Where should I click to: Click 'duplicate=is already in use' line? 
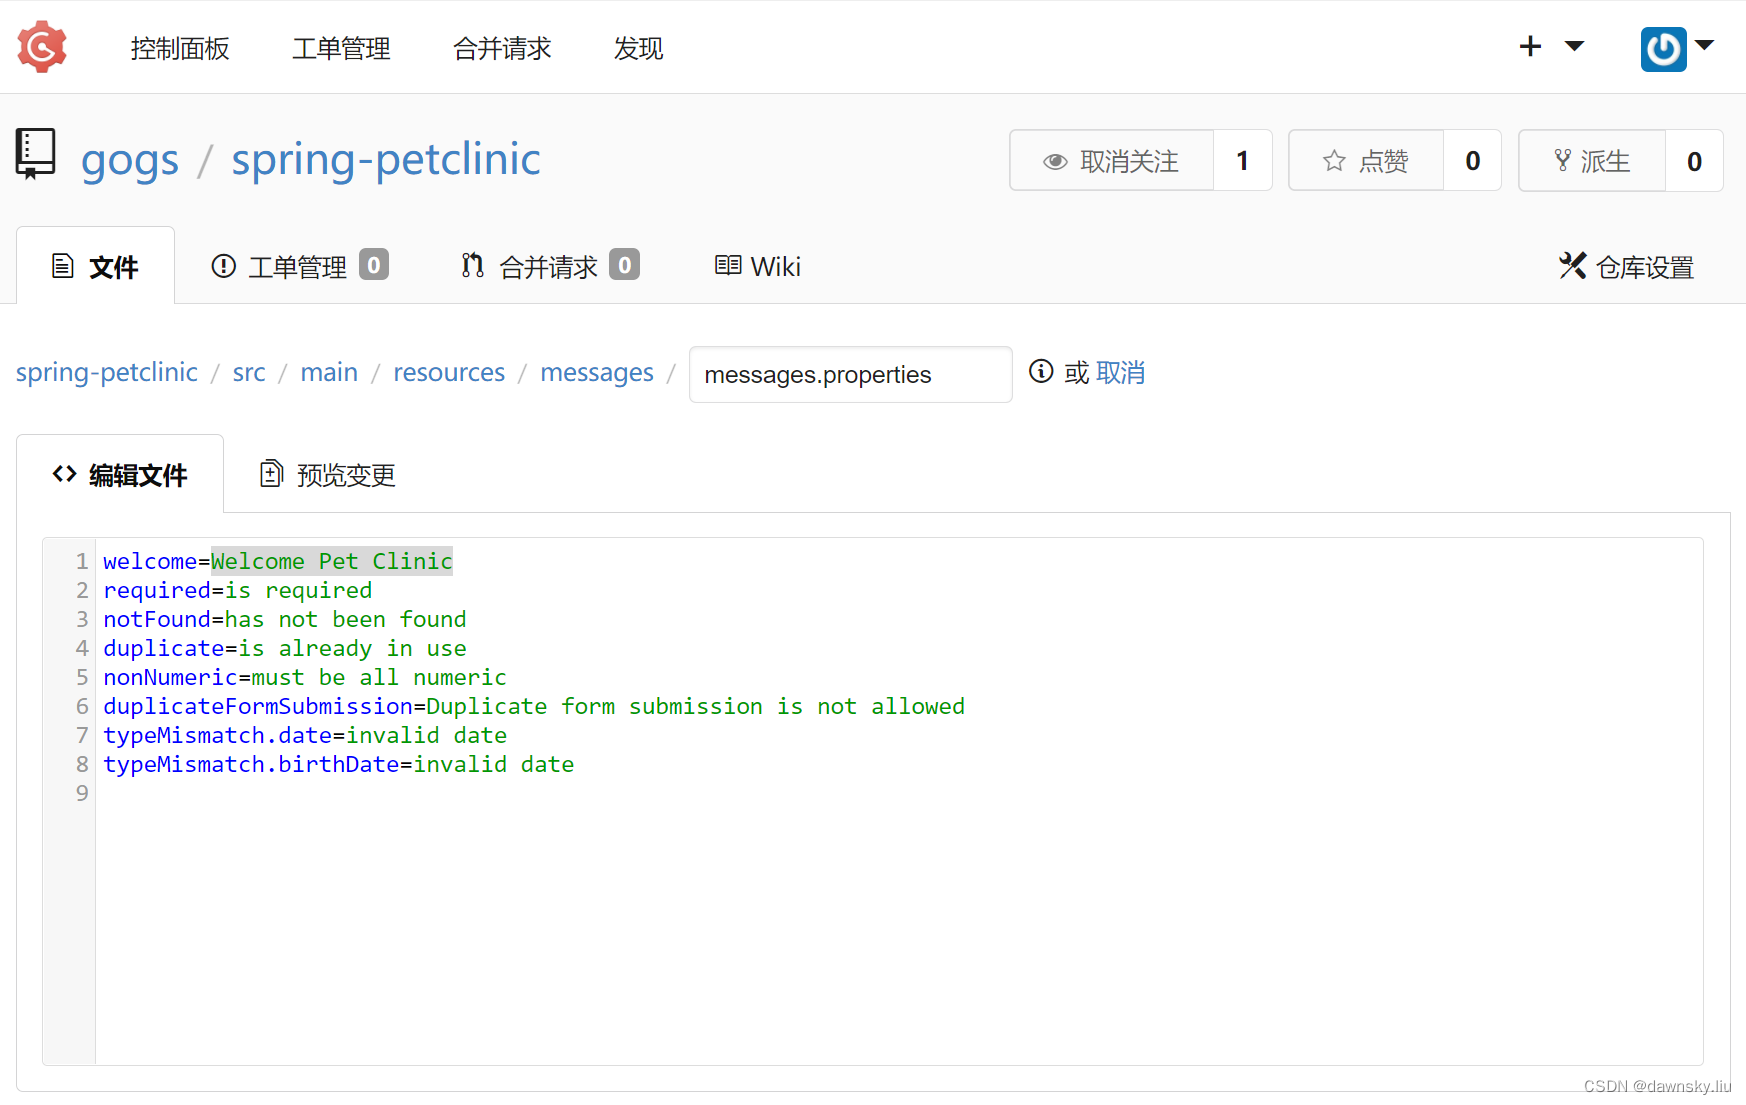coord(285,648)
